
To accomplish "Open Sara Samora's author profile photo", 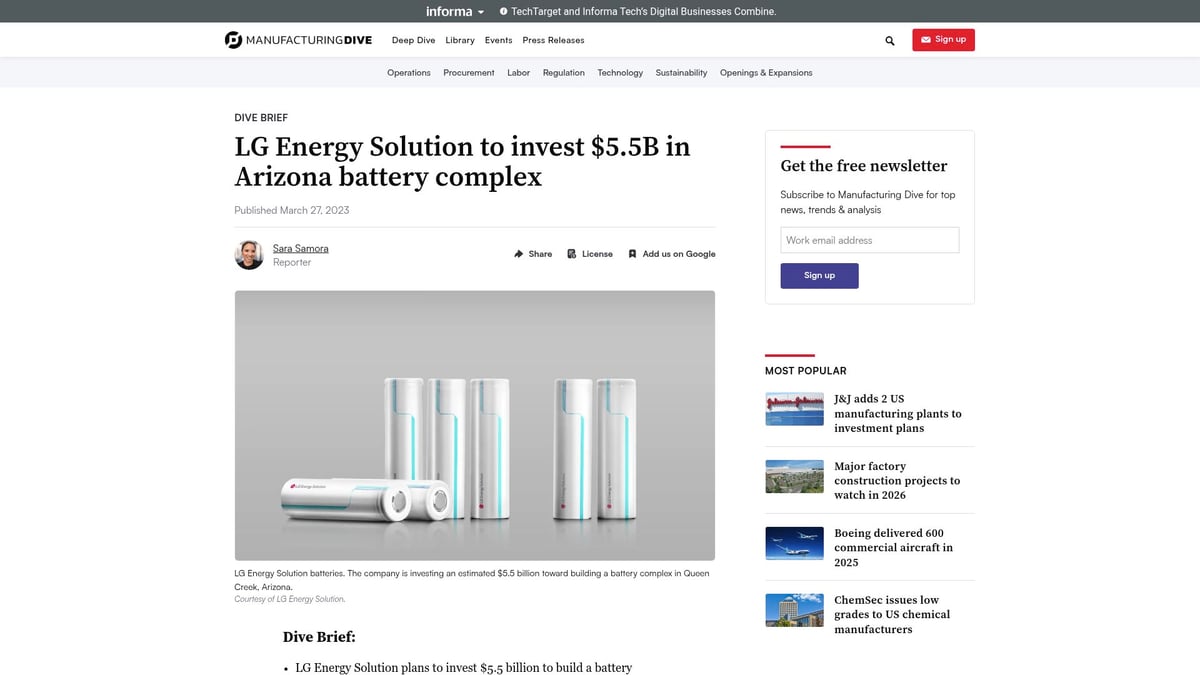I will point(248,255).
